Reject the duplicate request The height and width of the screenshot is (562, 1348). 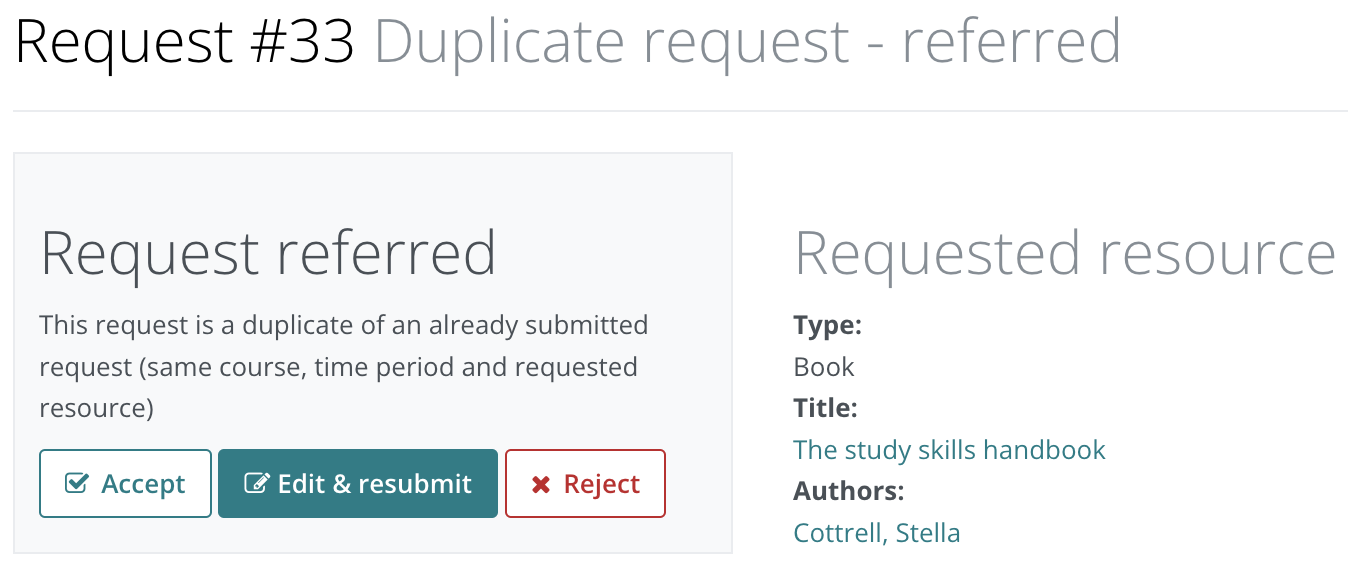pos(585,484)
